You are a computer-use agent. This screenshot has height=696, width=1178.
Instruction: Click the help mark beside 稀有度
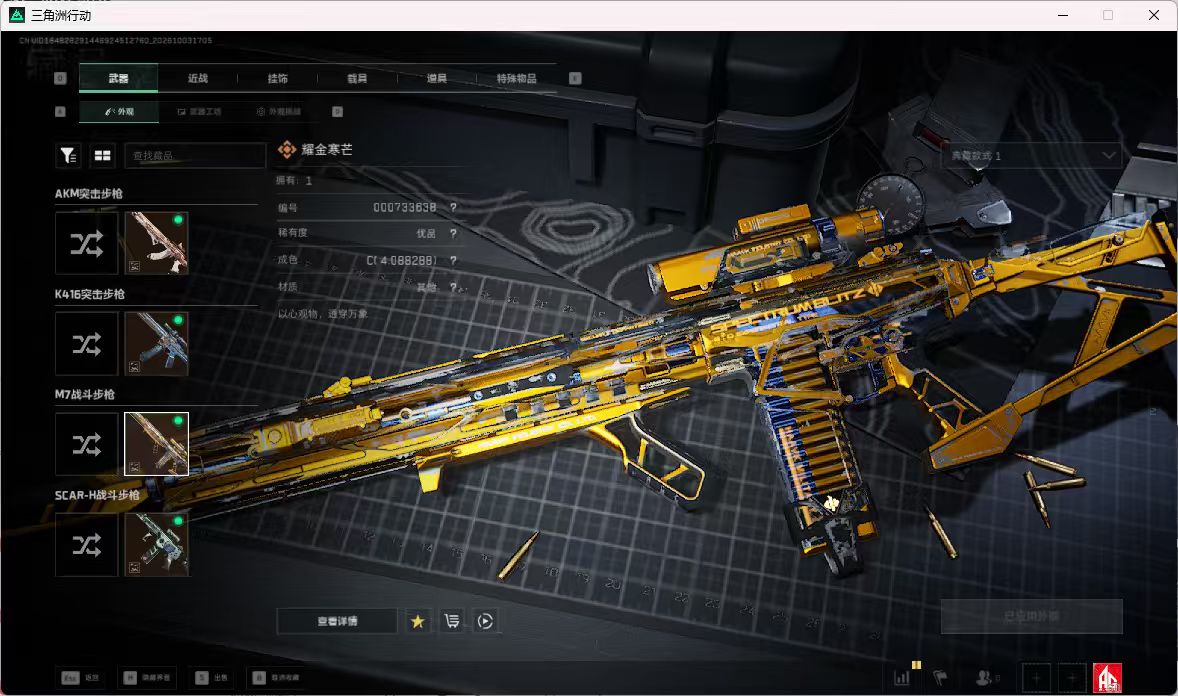click(x=453, y=233)
